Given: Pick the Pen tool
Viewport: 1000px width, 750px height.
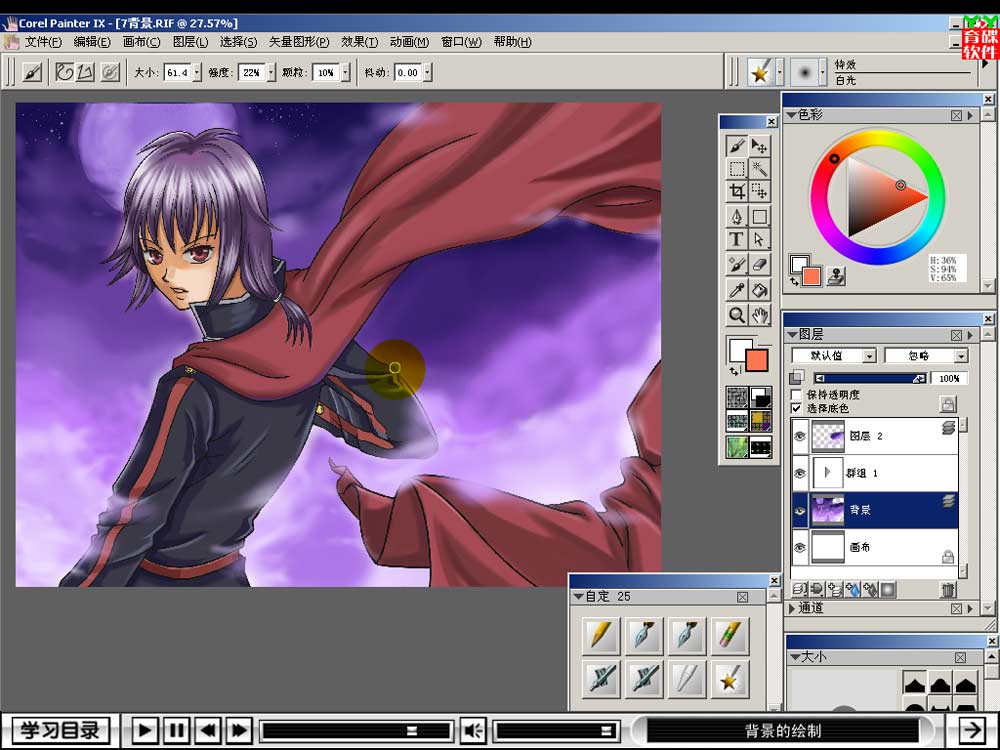Looking at the screenshot, I should [737, 217].
